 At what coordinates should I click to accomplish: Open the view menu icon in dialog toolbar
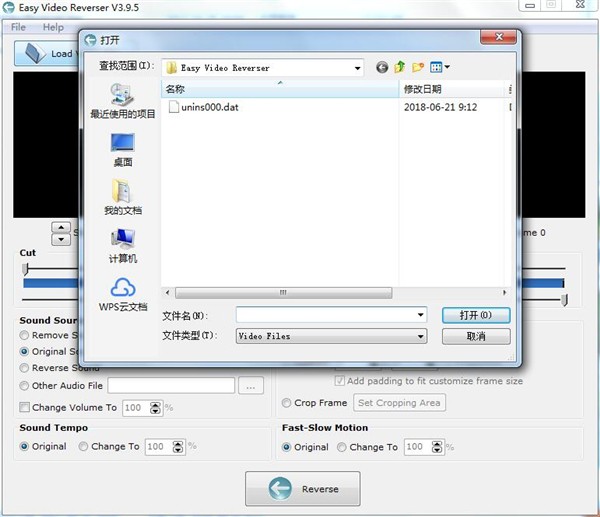[x=436, y=67]
